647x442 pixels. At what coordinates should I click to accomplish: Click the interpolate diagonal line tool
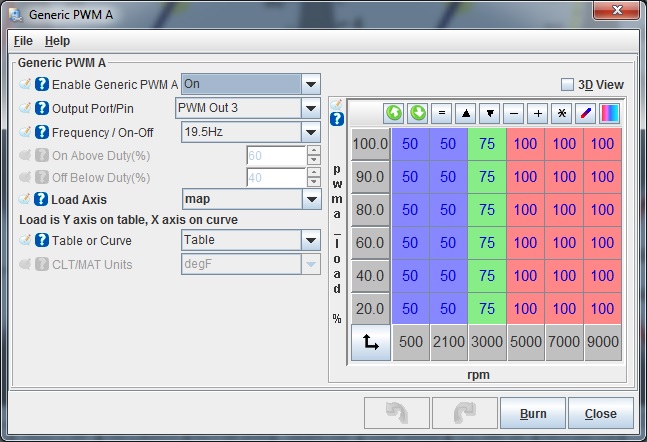[586, 113]
